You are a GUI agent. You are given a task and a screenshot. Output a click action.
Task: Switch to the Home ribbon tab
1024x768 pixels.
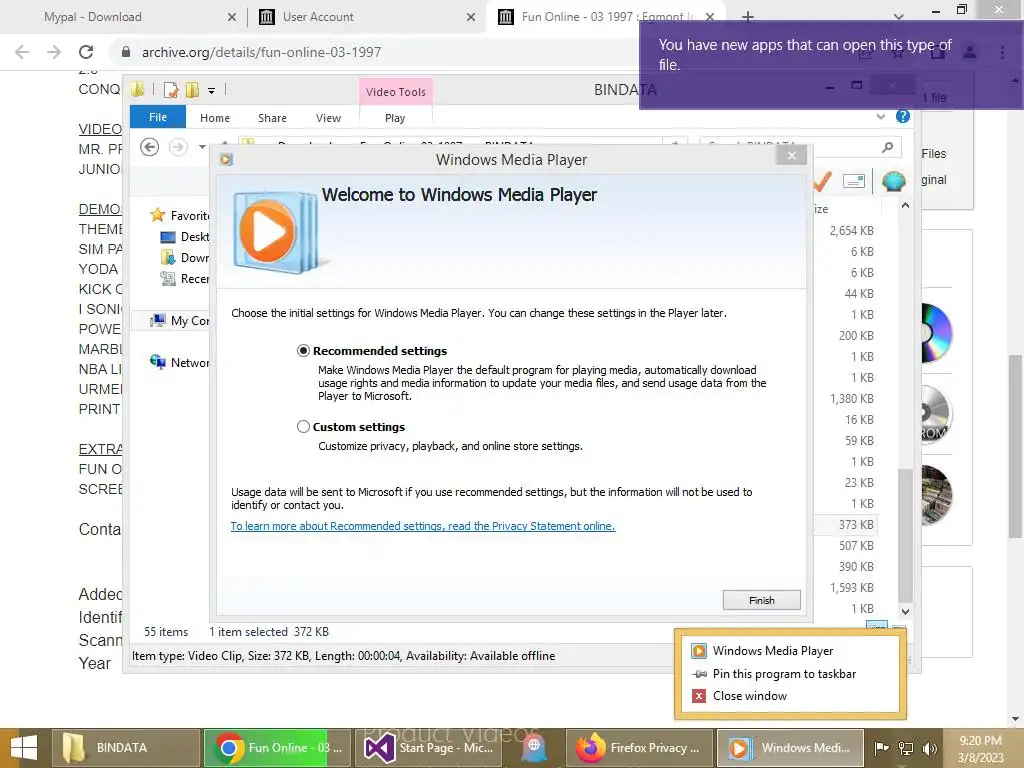point(215,118)
